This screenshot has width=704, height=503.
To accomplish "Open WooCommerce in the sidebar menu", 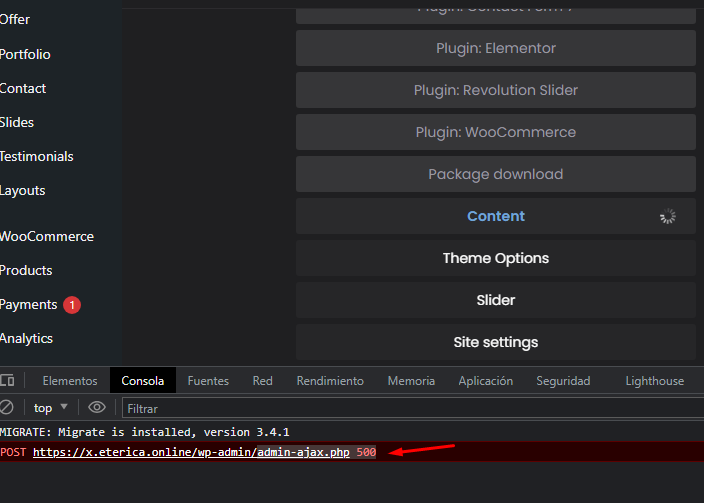I will pos(46,236).
